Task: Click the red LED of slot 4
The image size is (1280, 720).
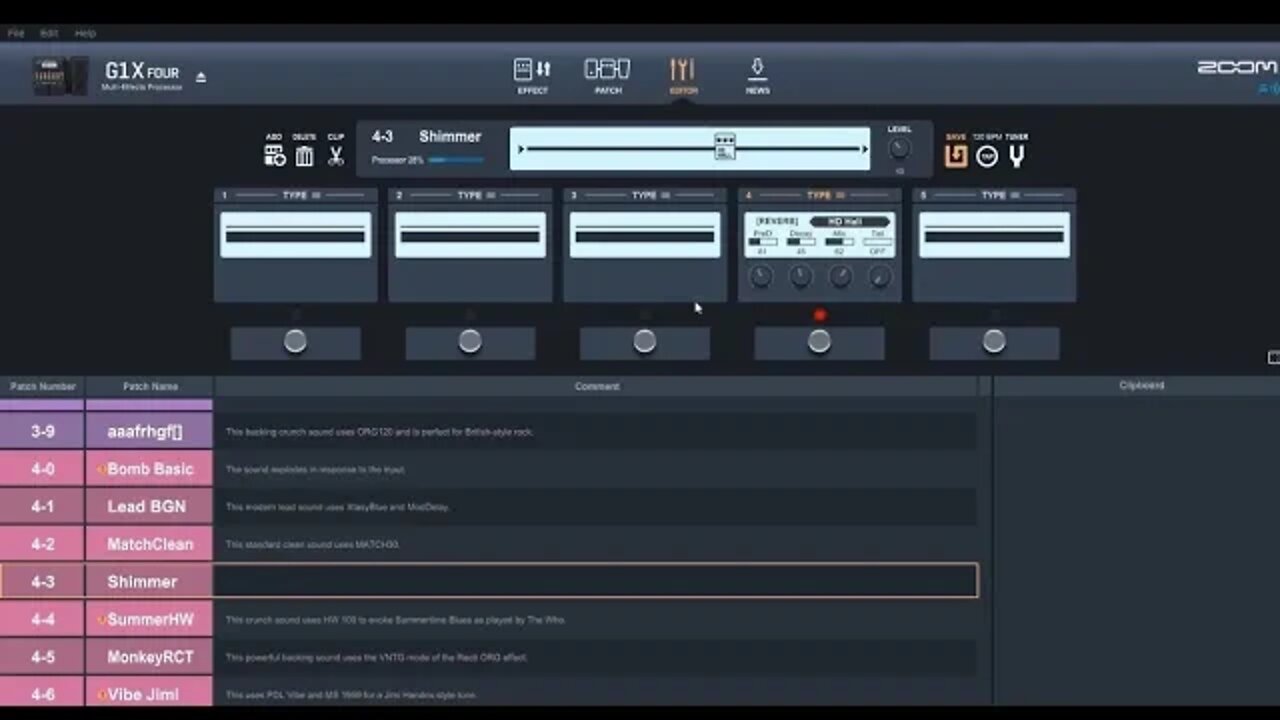Action: click(x=820, y=315)
